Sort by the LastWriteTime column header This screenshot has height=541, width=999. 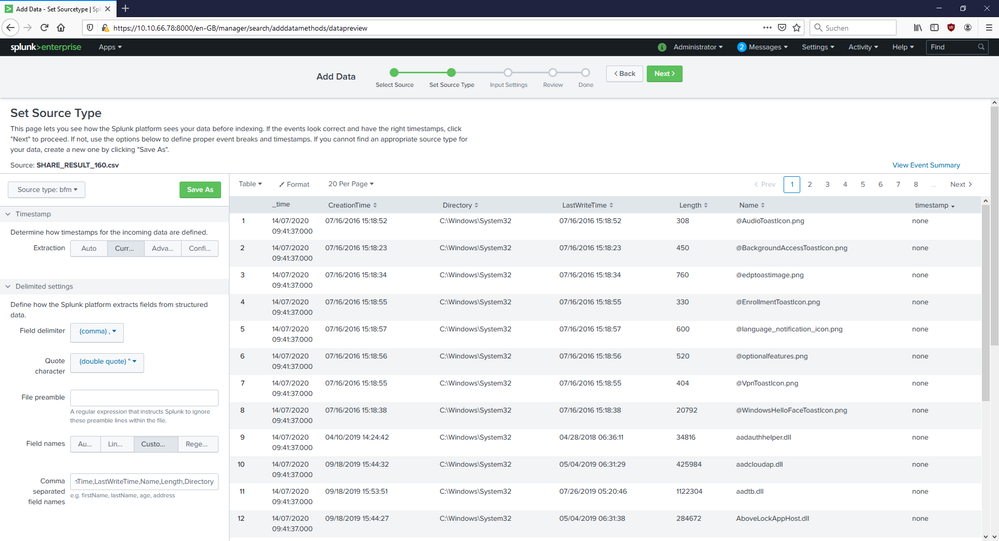click(x=587, y=205)
